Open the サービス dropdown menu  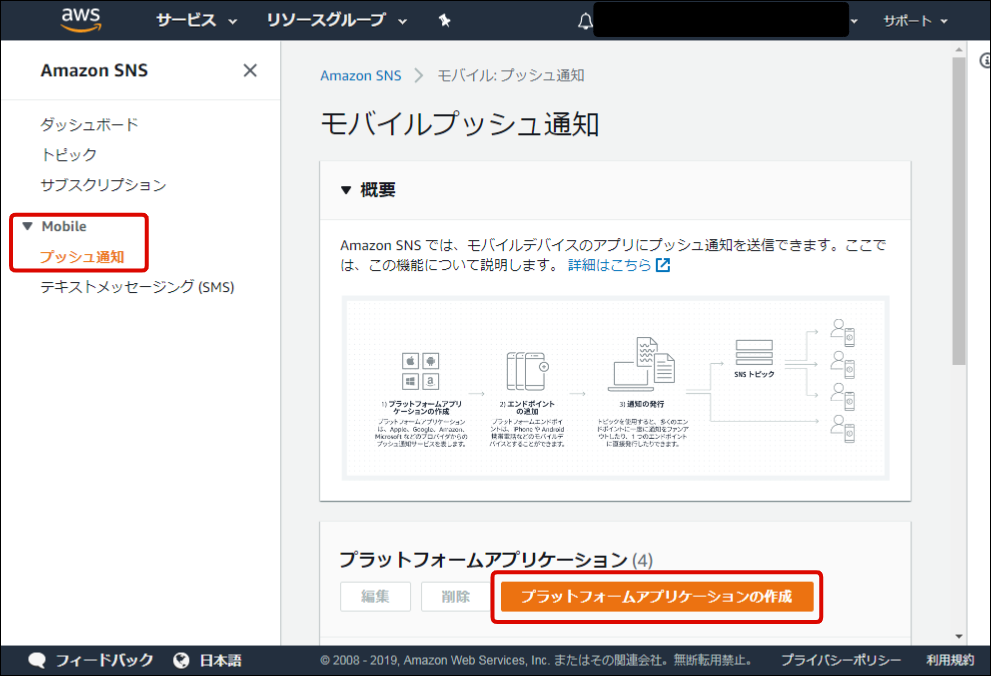point(196,21)
